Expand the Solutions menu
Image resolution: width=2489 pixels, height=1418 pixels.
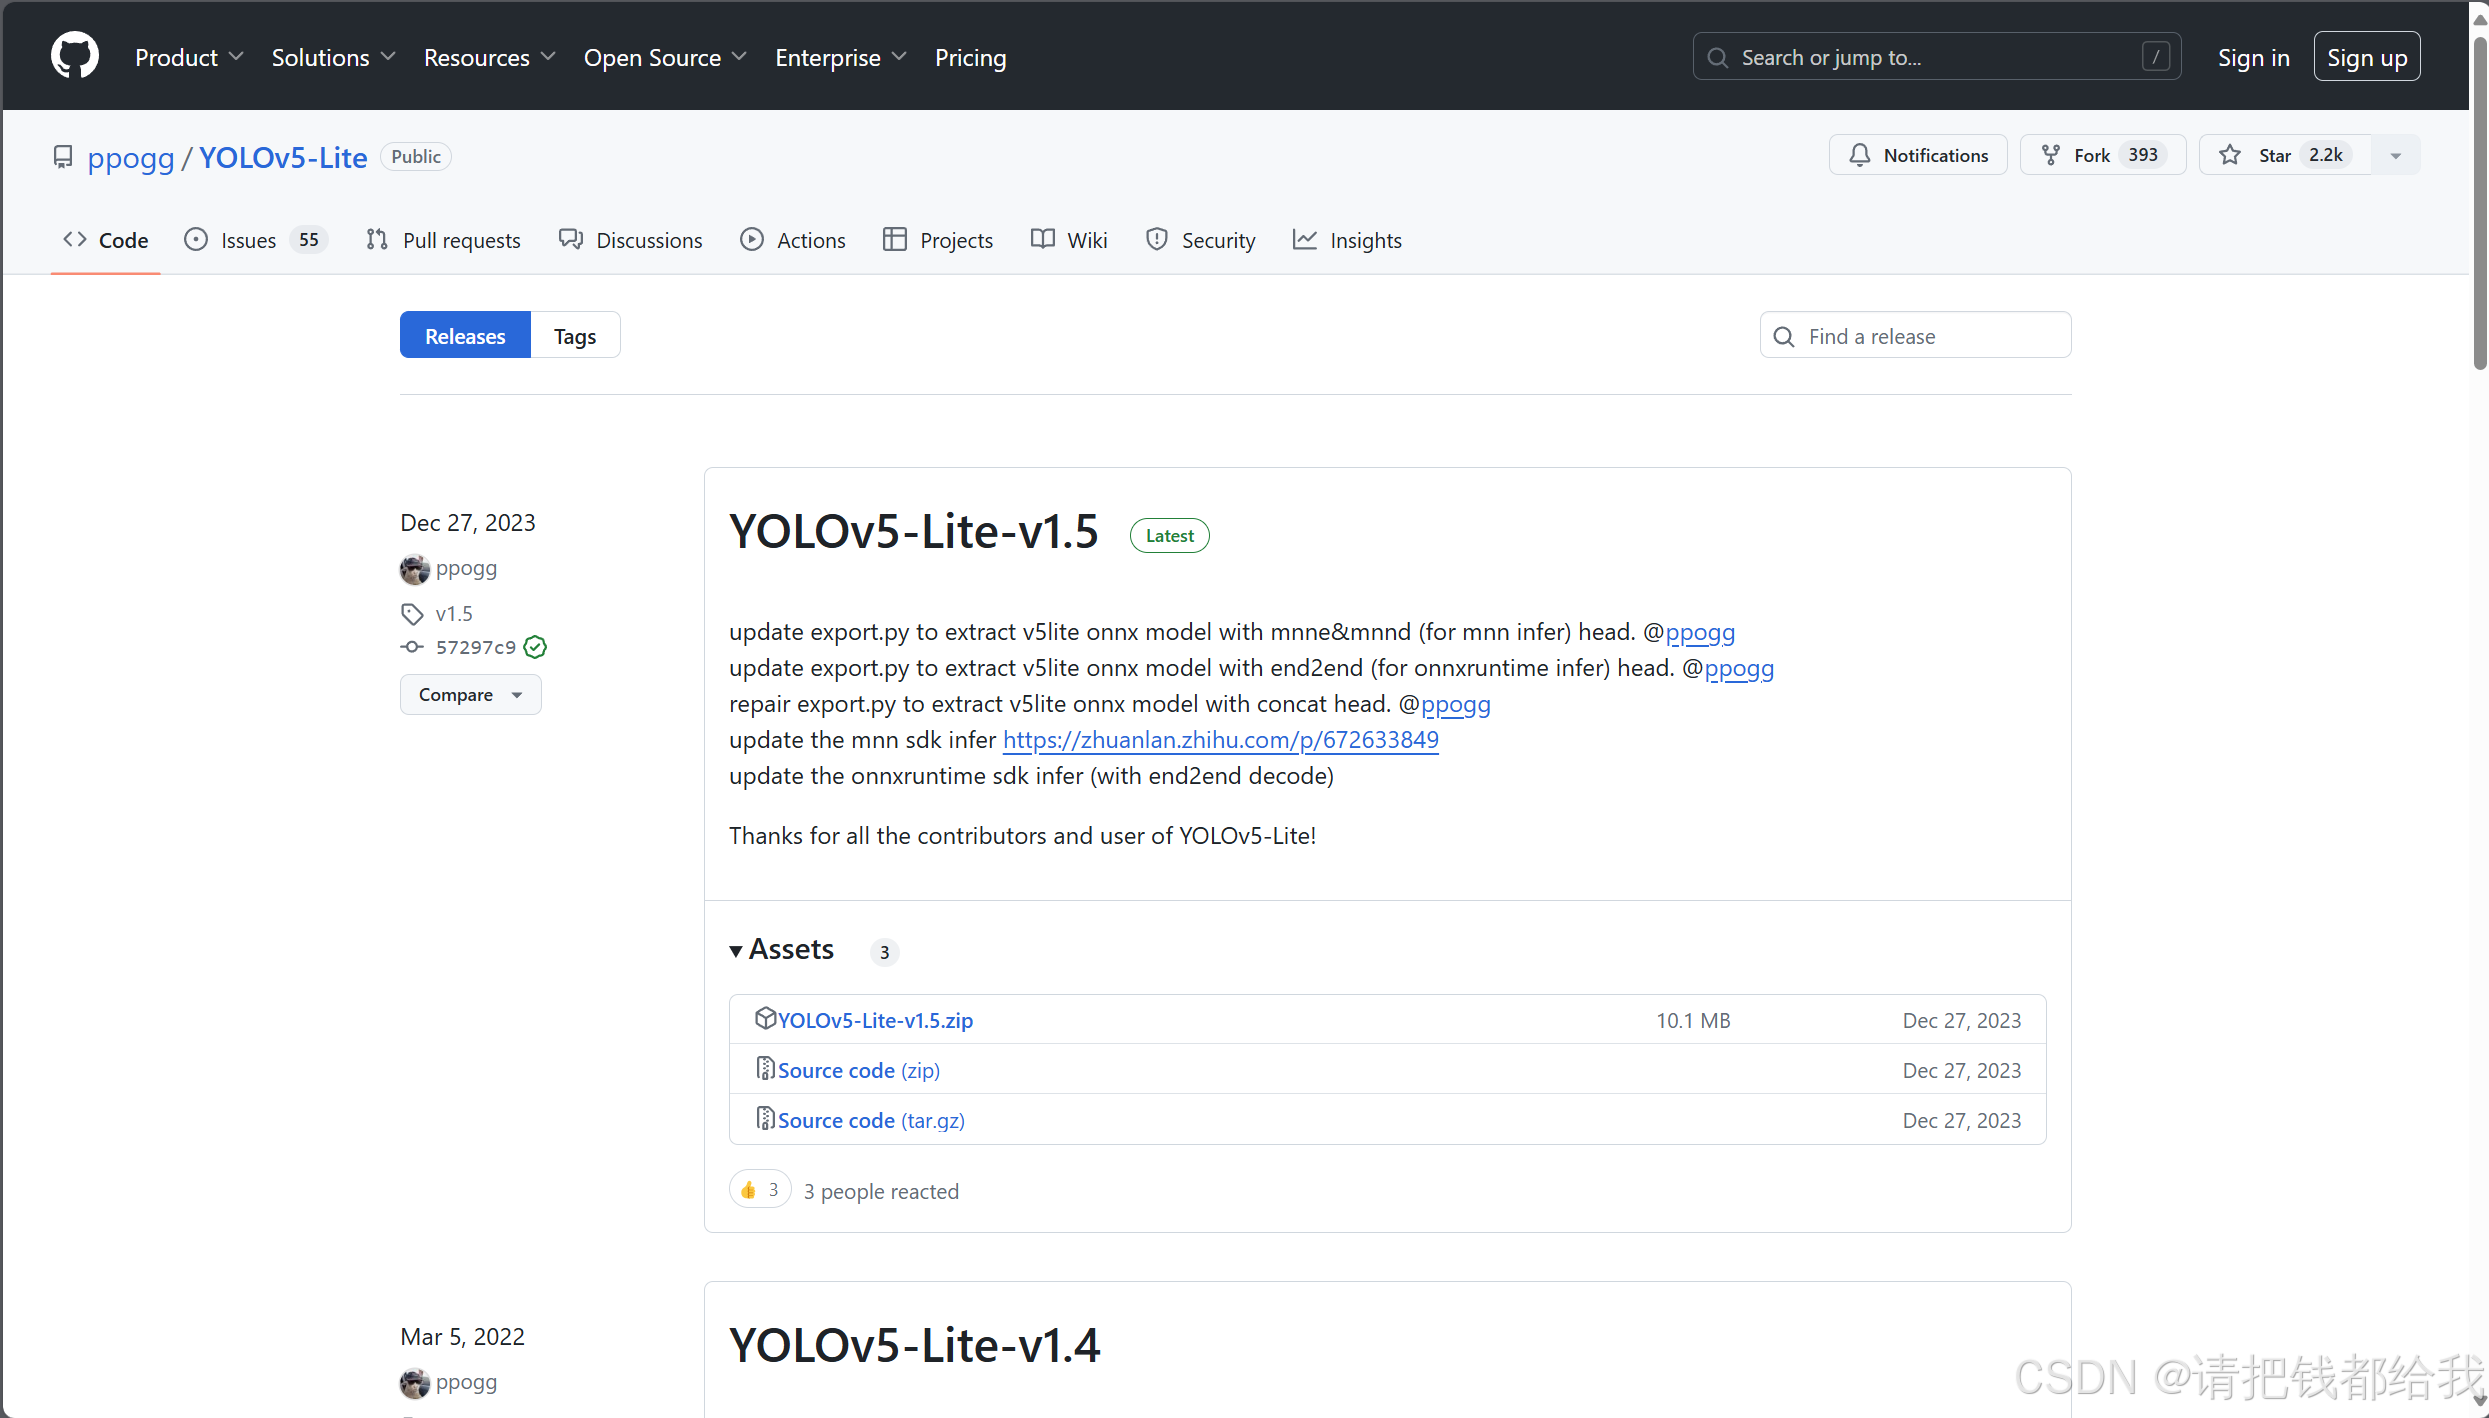[333, 58]
